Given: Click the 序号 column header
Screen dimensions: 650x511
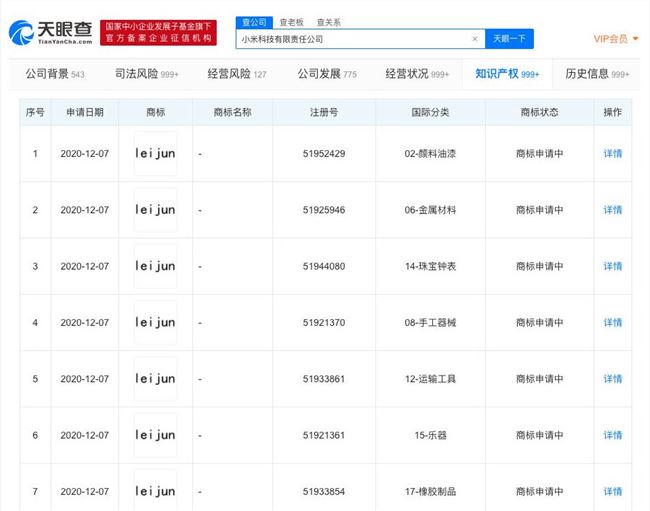Looking at the screenshot, I should coord(35,112).
